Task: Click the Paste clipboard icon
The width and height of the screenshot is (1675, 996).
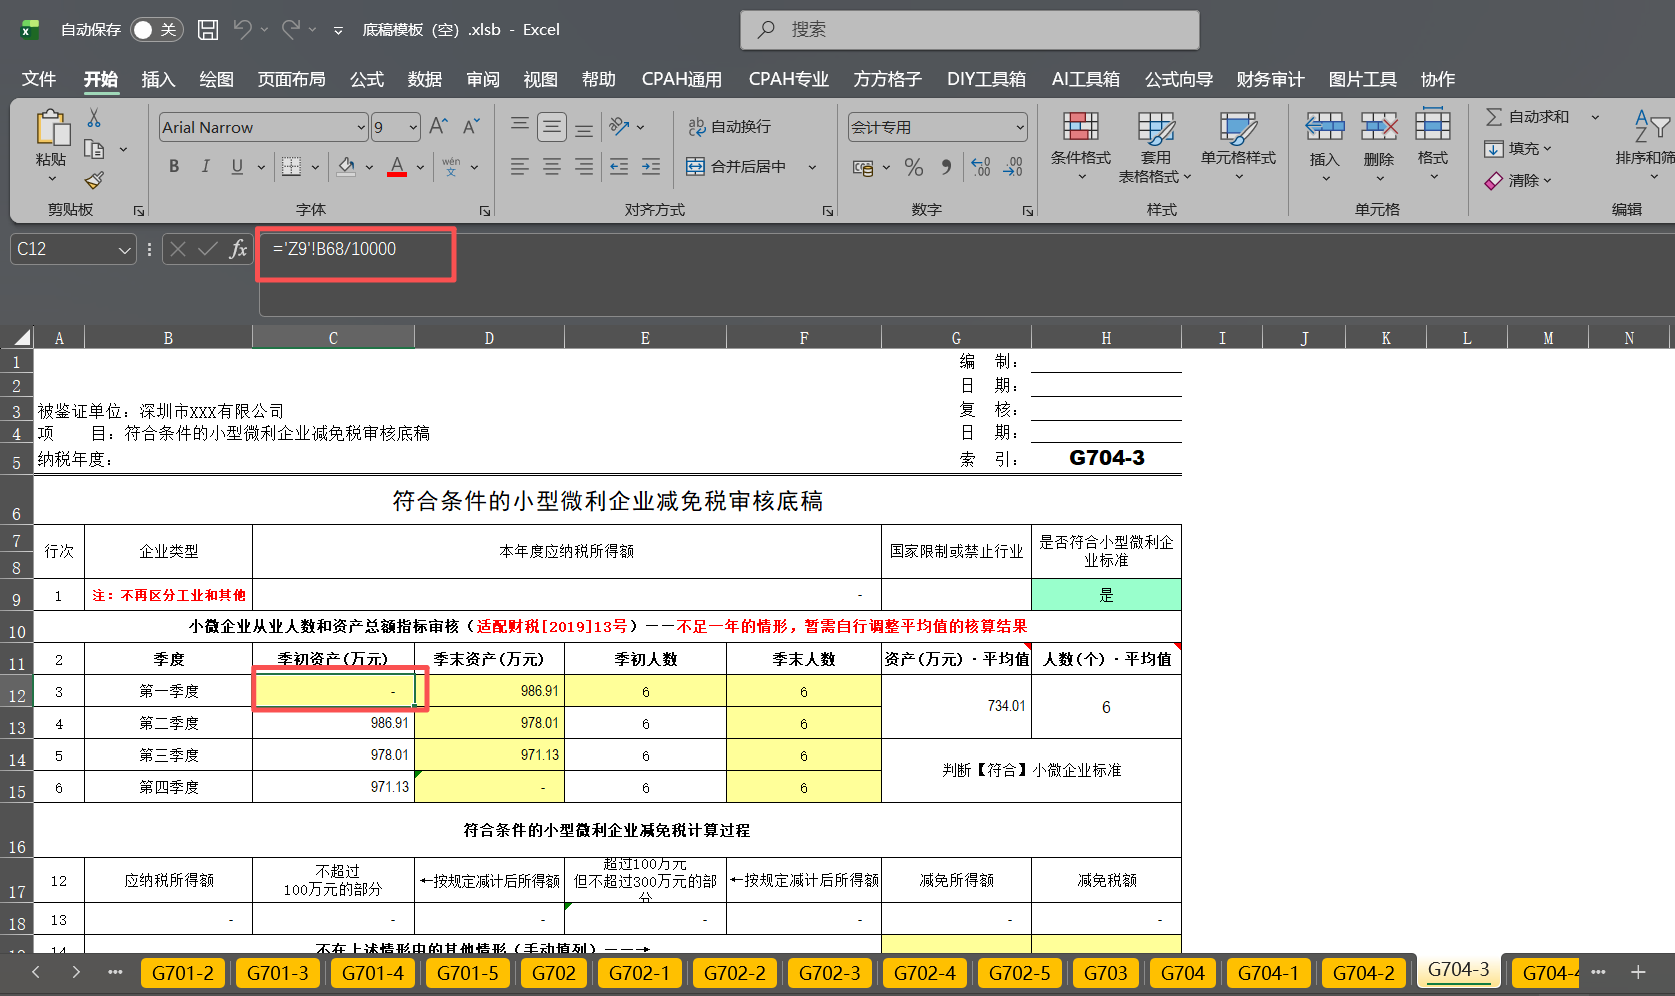Action: click(x=52, y=129)
